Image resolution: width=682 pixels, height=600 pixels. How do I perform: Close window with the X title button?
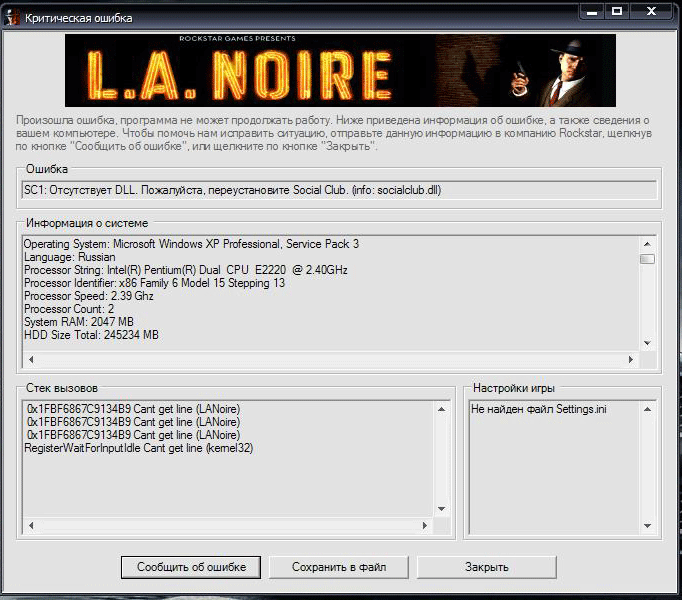click(x=651, y=12)
